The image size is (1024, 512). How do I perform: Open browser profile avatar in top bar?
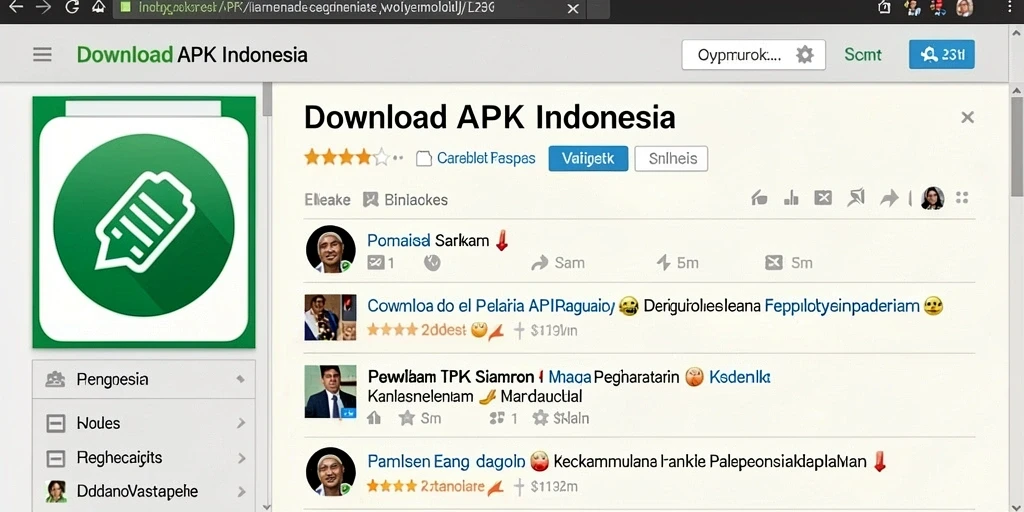click(x=964, y=8)
